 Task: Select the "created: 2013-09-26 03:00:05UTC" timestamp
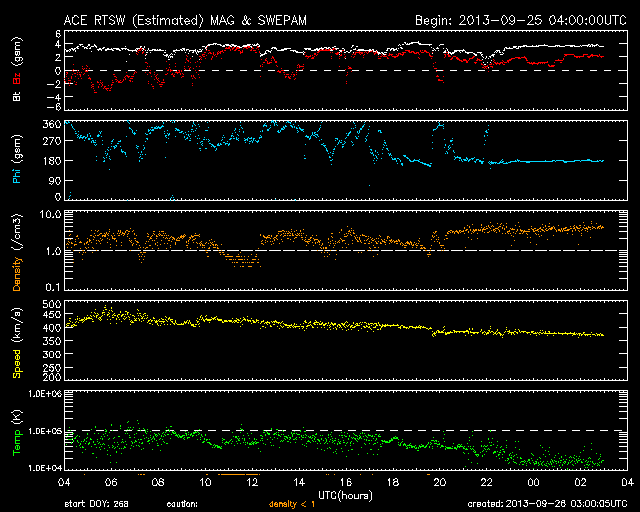[547, 504]
